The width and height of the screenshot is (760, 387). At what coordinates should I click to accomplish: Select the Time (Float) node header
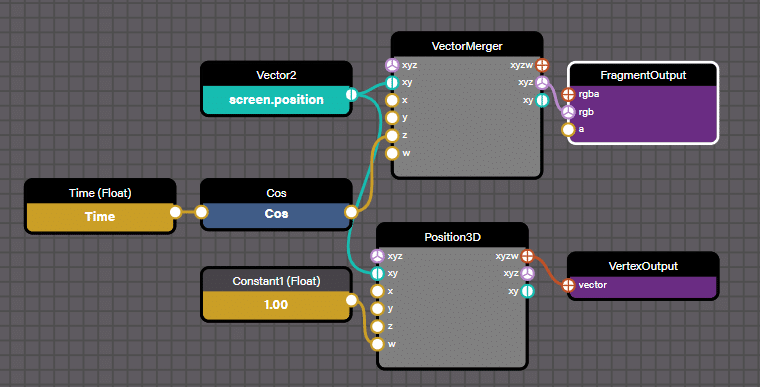(100, 193)
